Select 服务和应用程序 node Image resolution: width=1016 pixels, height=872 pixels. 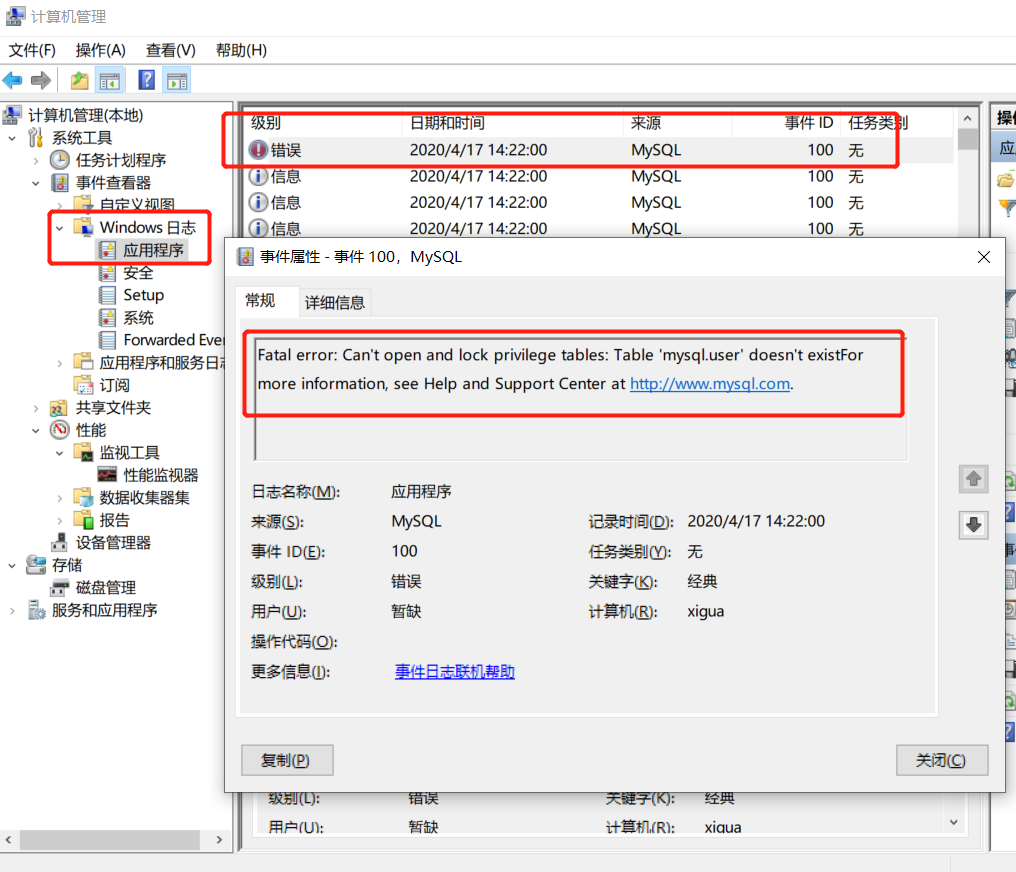point(104,610)
